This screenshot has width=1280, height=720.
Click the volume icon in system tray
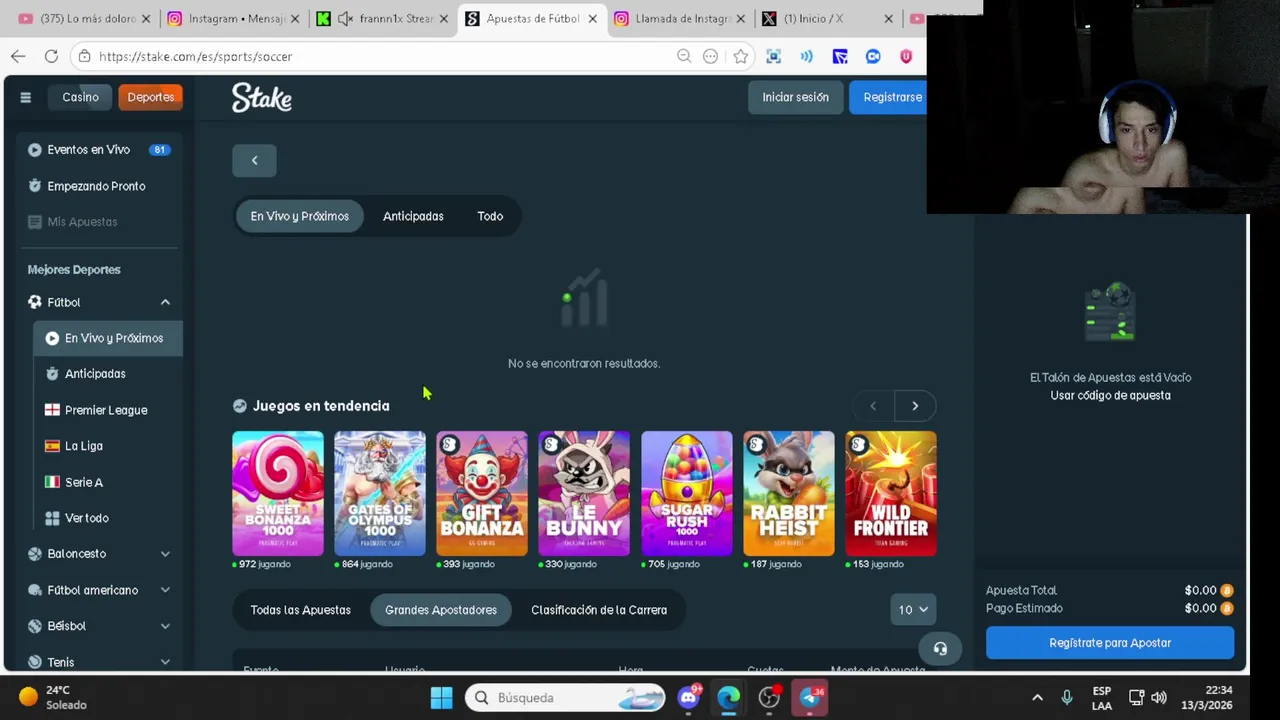pos(1159,698)
